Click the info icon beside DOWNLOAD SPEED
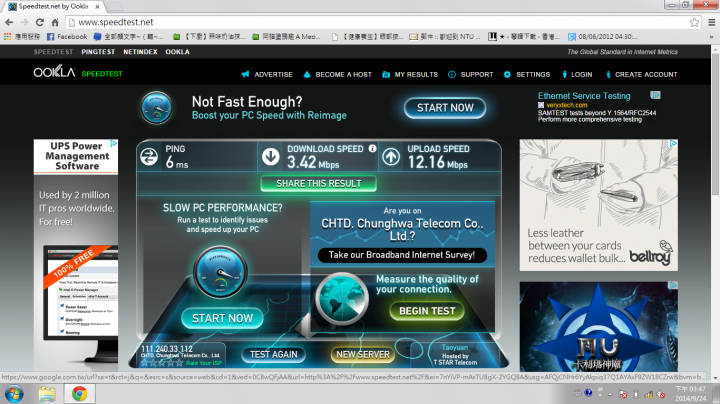 pos(372,148)
